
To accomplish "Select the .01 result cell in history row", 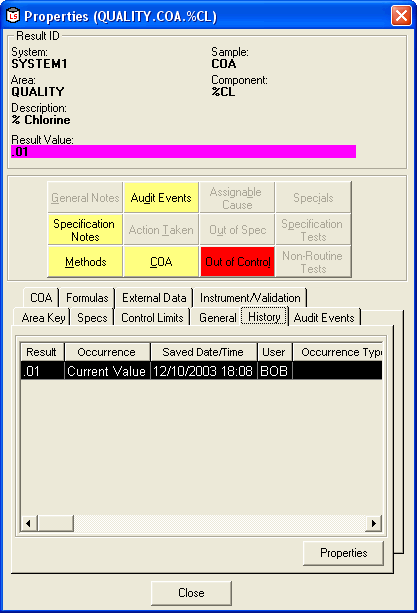I will [x=42, y=371].
